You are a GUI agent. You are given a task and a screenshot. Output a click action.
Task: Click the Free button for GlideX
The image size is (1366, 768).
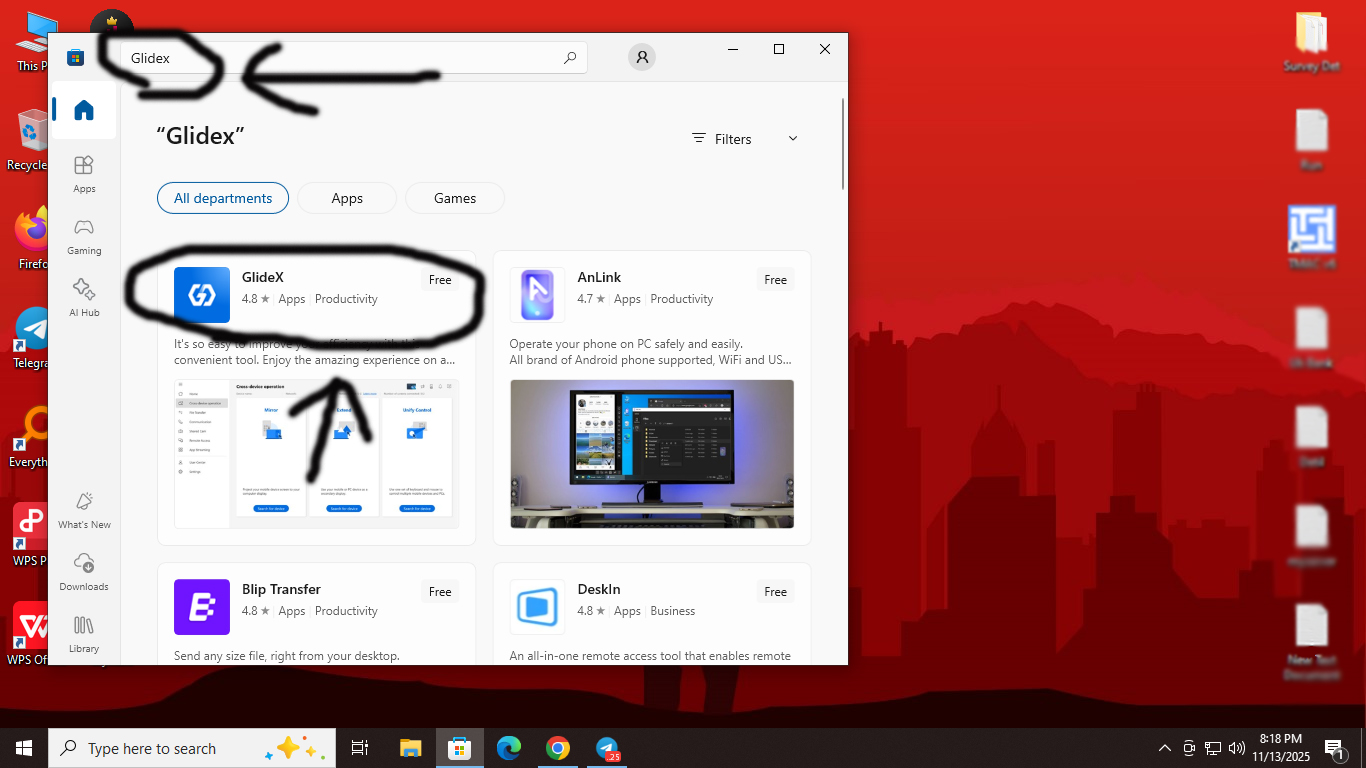tap(440, 280)
